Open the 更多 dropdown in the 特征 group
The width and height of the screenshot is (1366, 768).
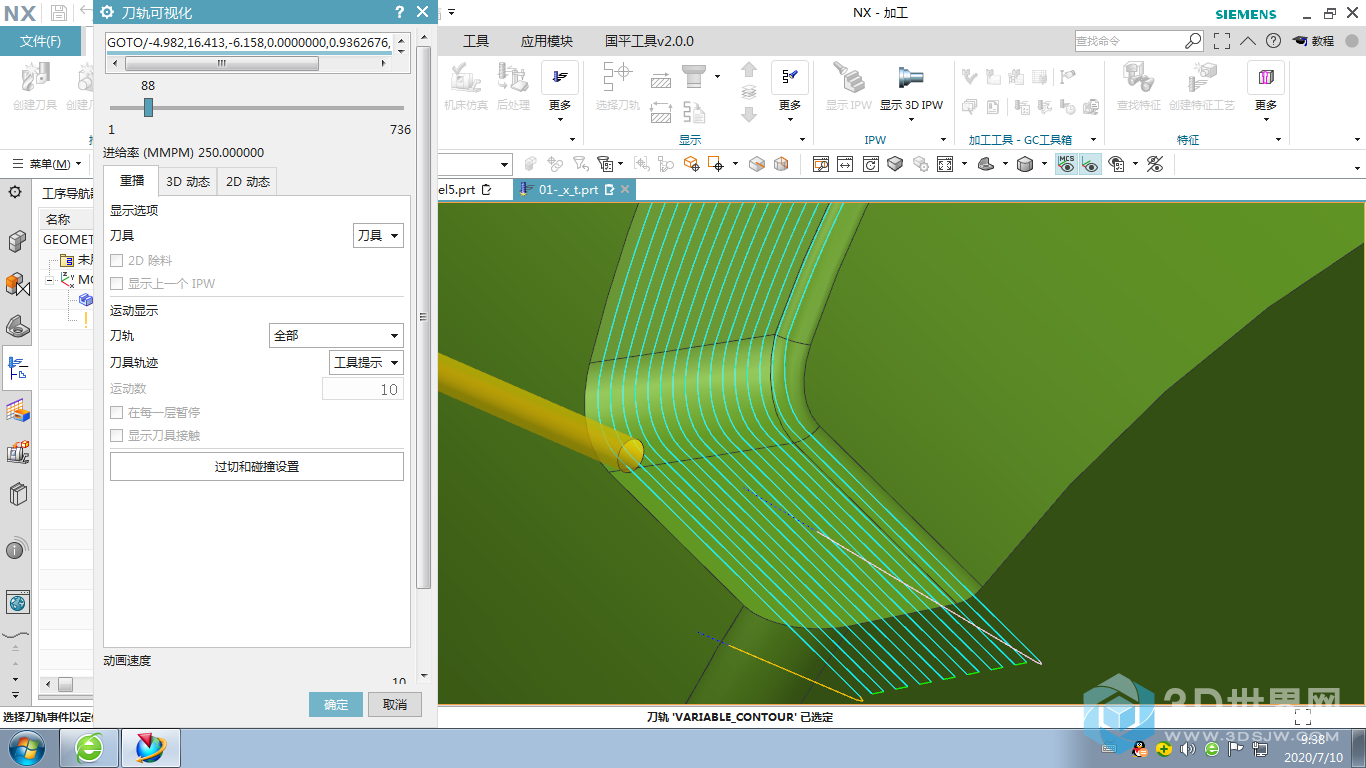coord(1266,91)
